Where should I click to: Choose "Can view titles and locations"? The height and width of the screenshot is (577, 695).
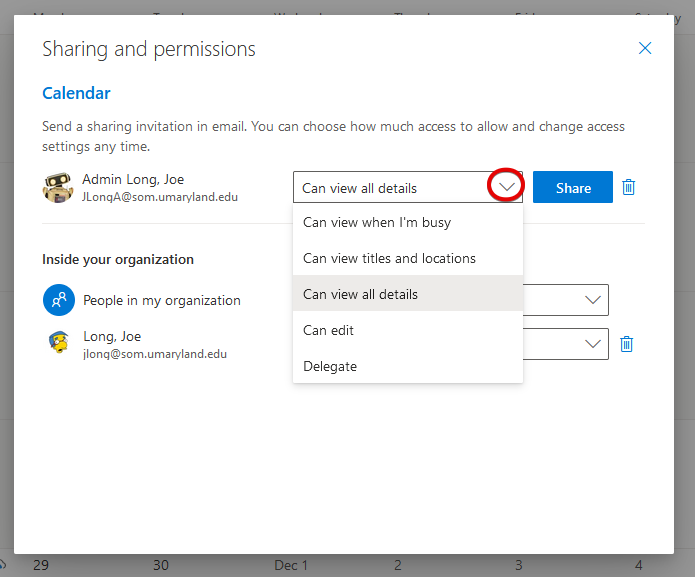point(389,258)
